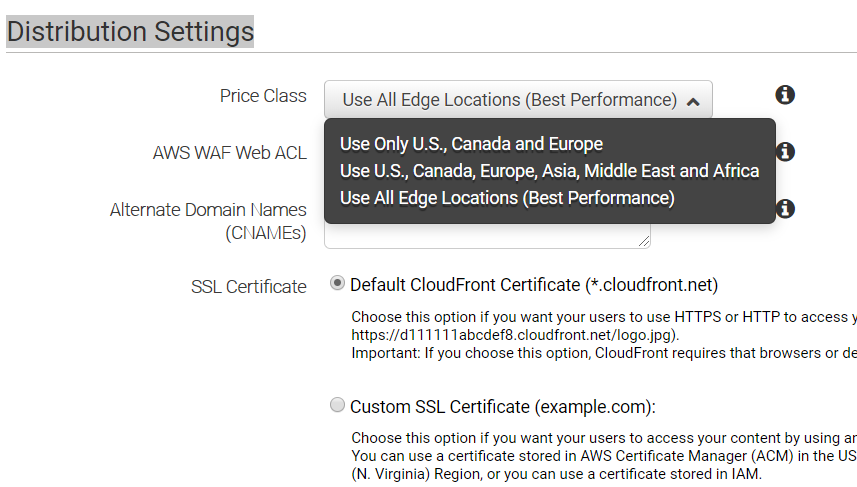857x487 pixels.
Task: Click the Alternate Domain Names (CNAMEs) label
Action: click(x=208, y=222)
